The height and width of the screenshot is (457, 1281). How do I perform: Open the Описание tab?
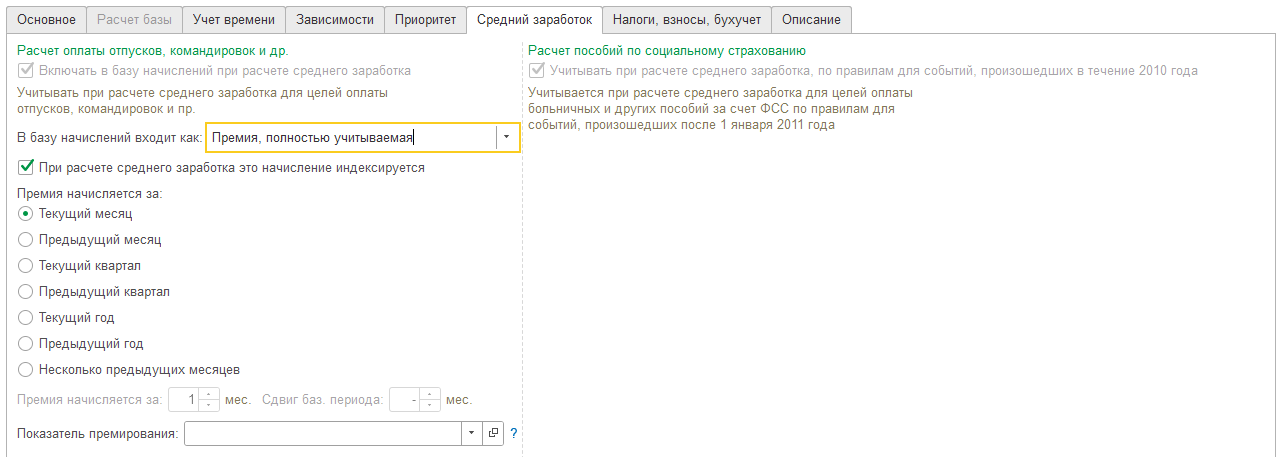[812, 19]
